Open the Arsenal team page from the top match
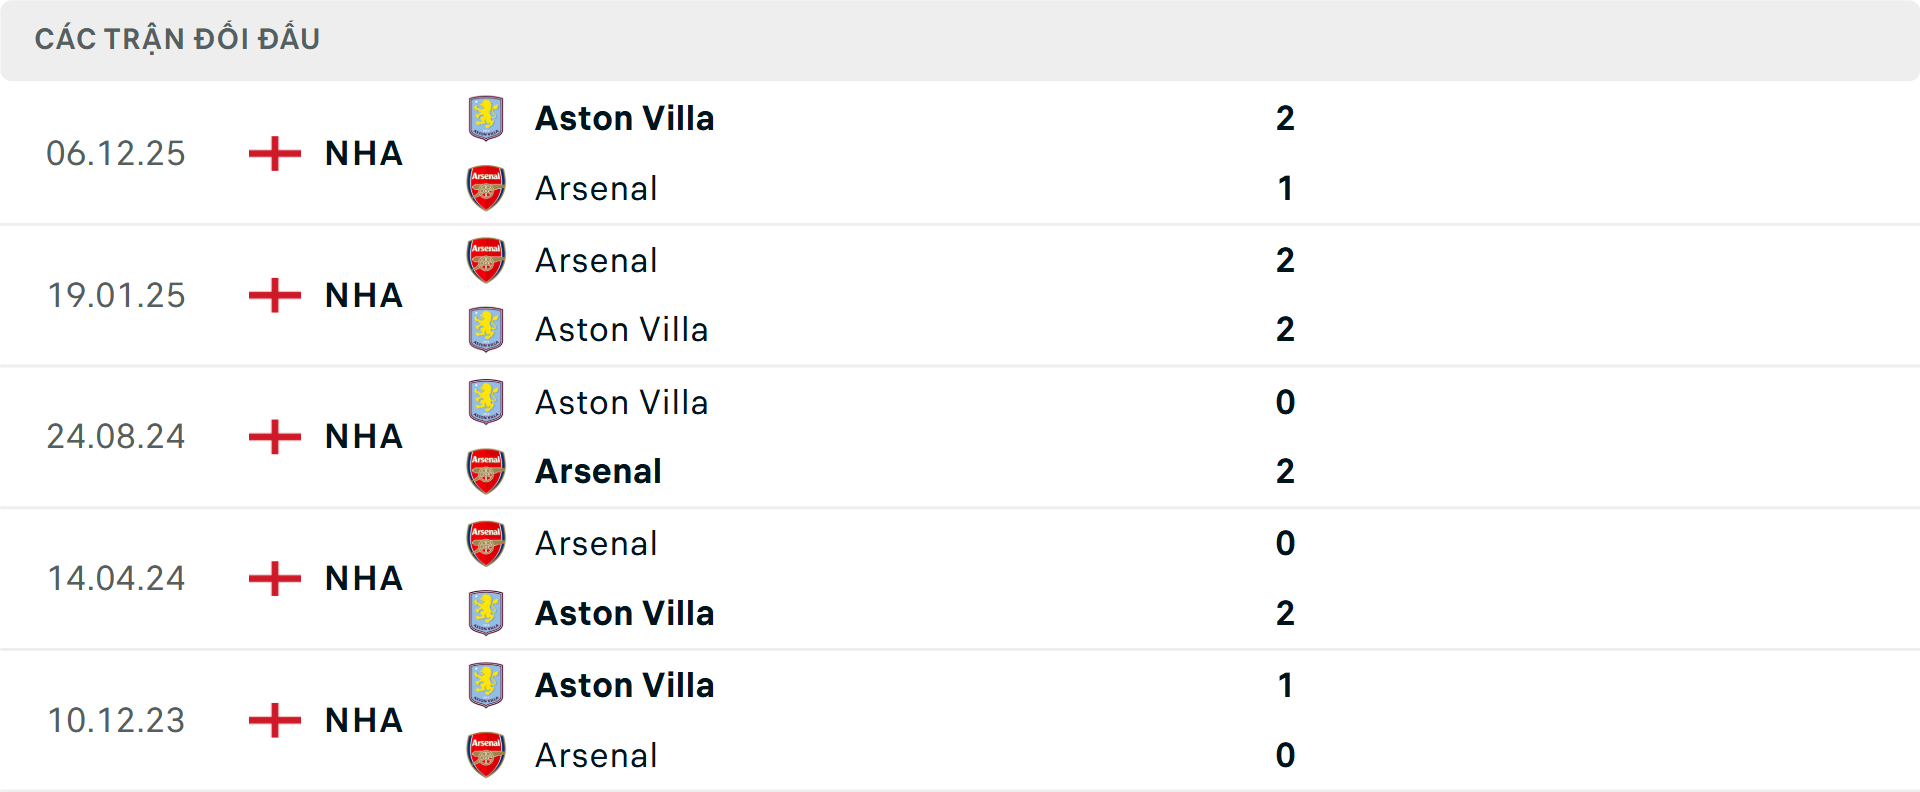Image resolution: width=1920 pixels, height=792 pixels. (x=596, y=188)
